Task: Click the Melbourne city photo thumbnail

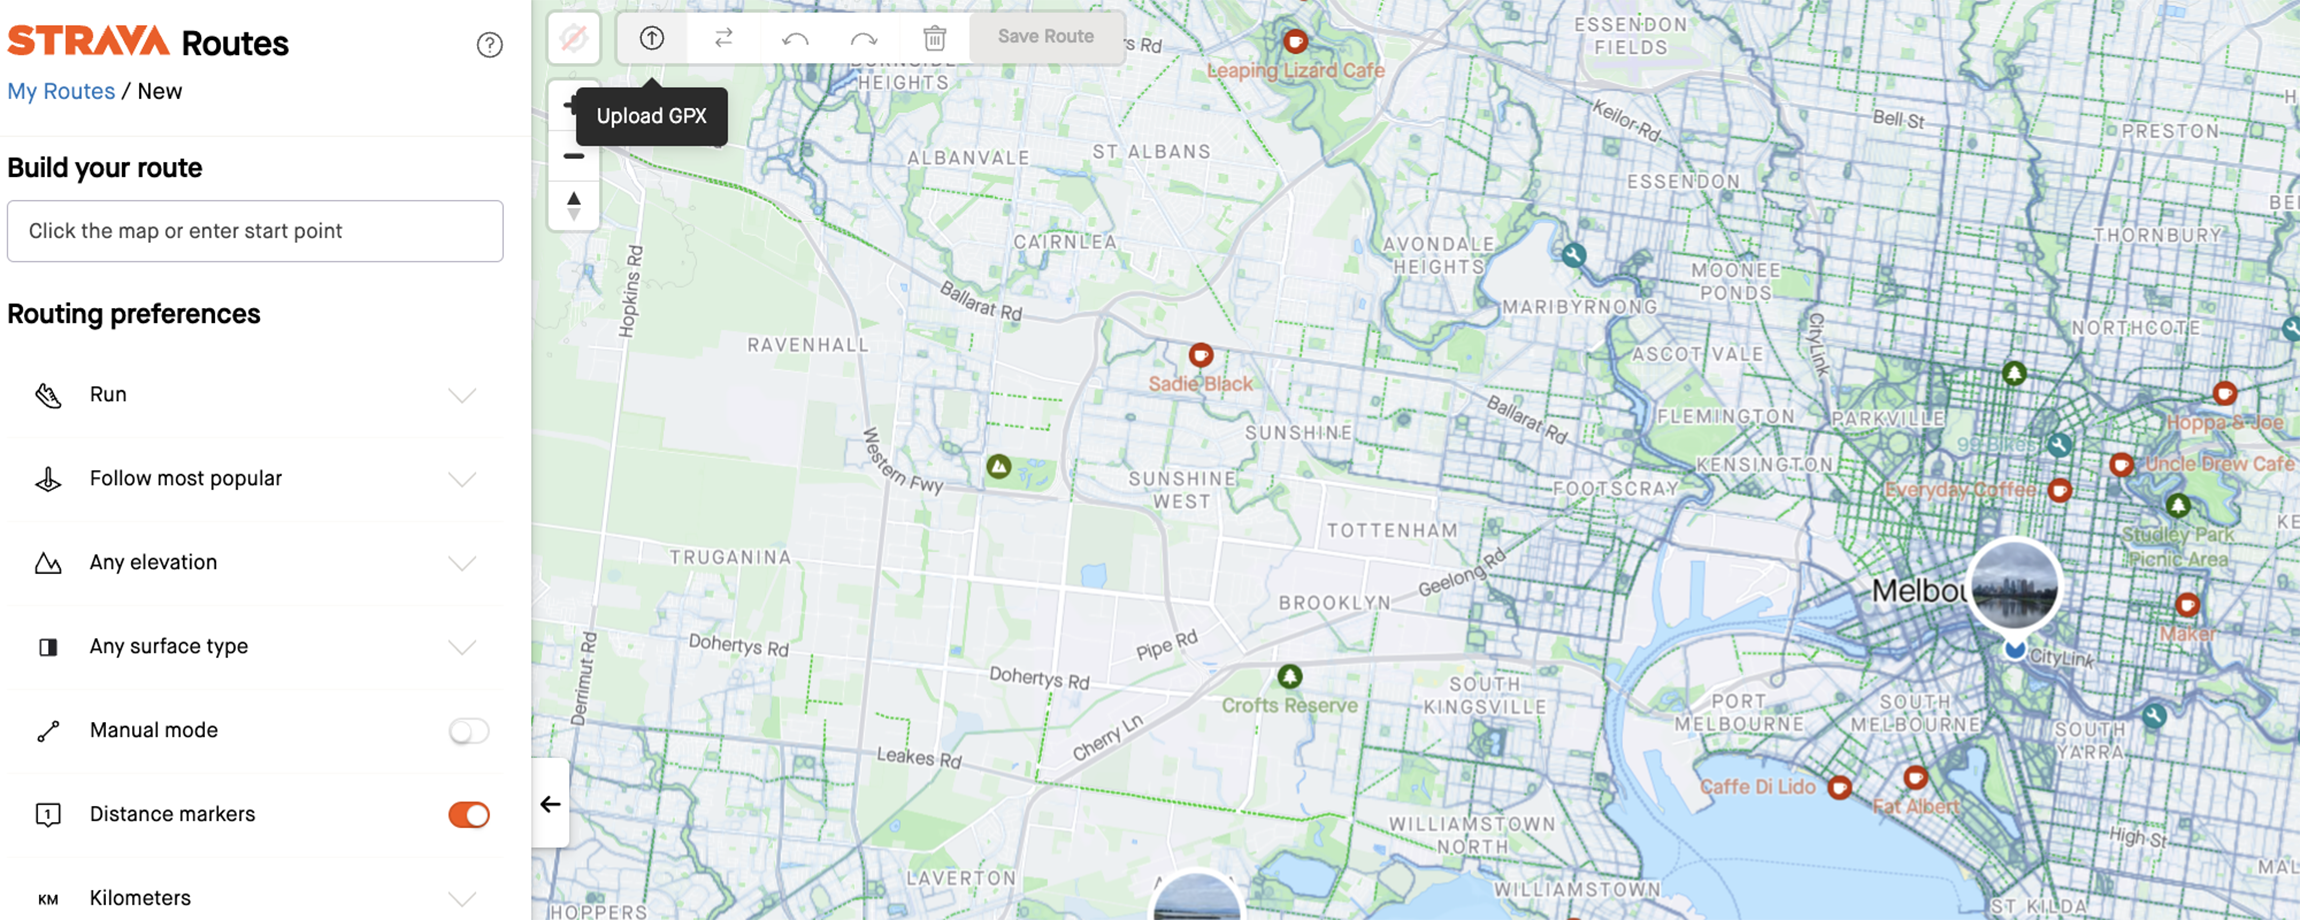Action: click(x=2014, y=585)
